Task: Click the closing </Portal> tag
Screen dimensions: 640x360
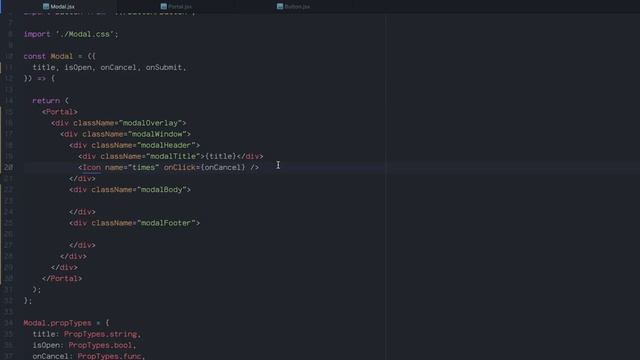Action: (62, 279)
